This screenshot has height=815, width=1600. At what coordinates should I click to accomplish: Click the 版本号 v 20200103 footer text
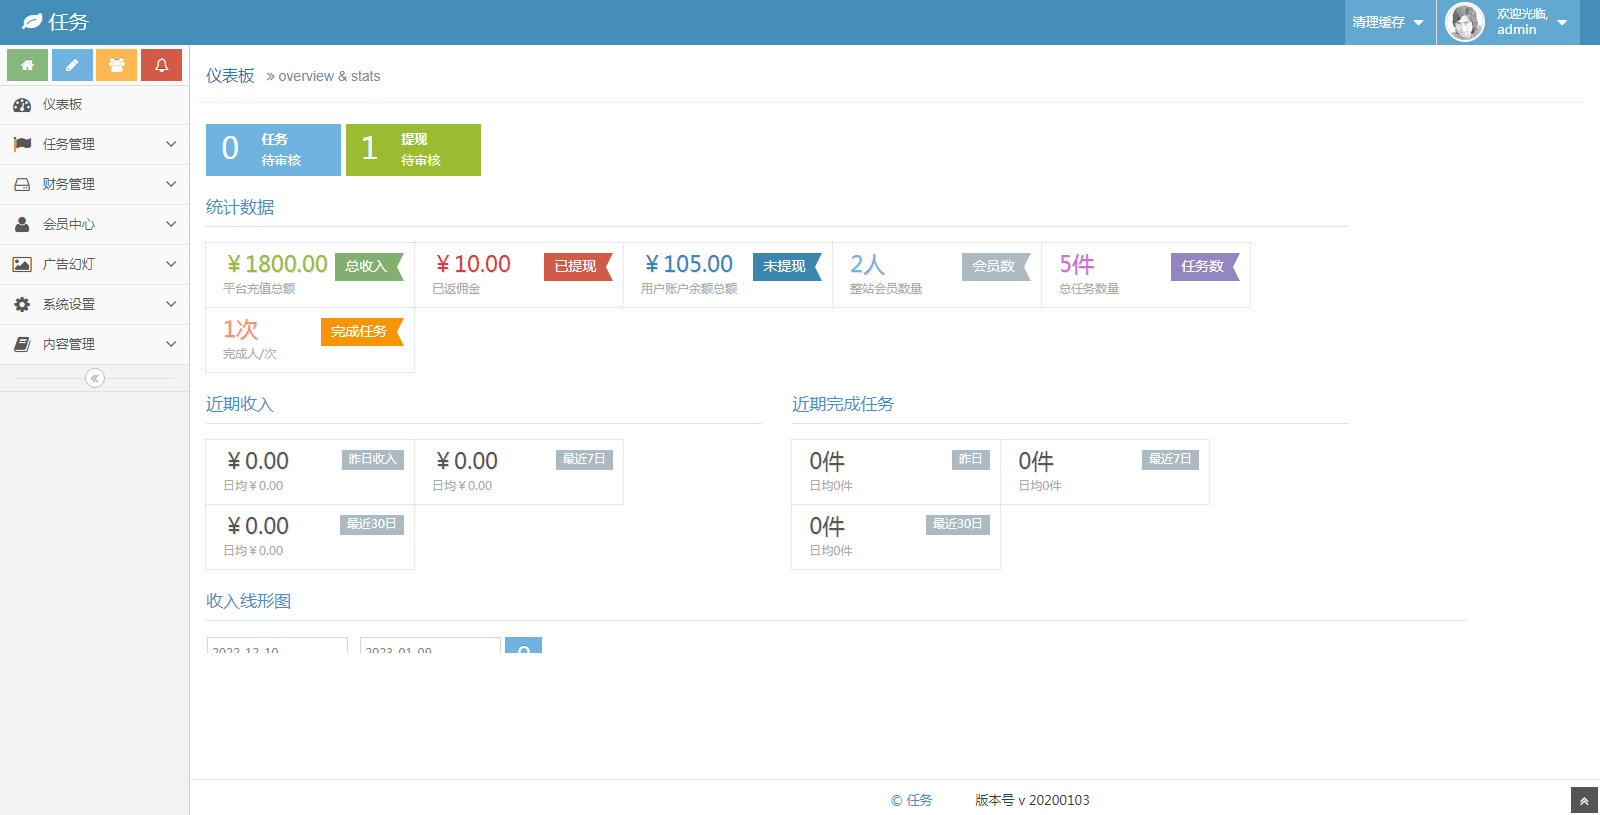point(1032,800)
